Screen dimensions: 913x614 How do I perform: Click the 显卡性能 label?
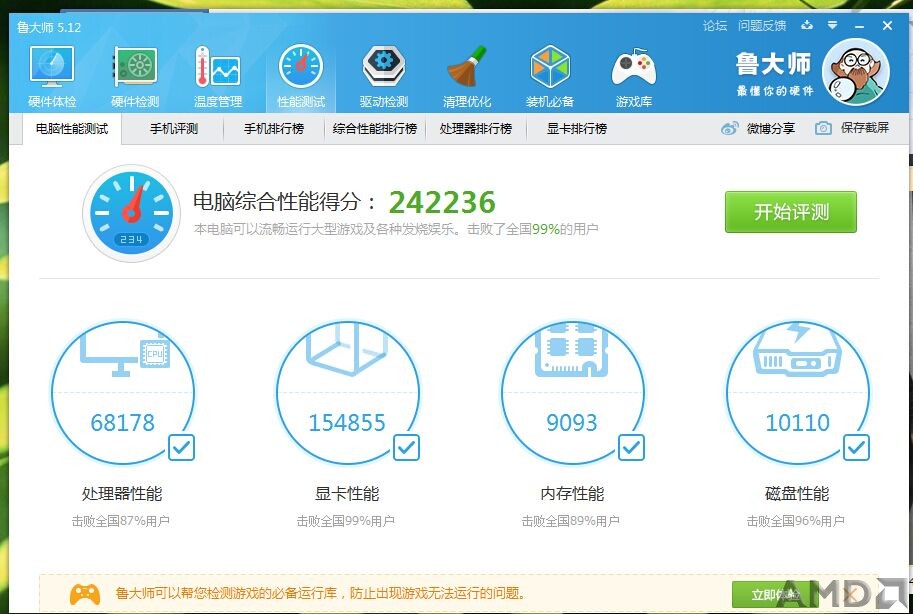click(x=347, y=494)
